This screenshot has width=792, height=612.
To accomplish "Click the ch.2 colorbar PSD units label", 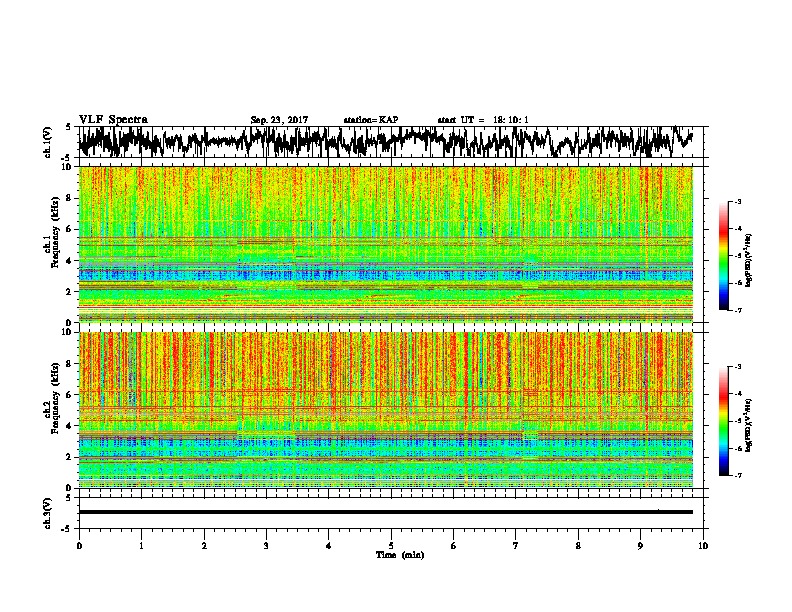I will (x=748, y=426).
